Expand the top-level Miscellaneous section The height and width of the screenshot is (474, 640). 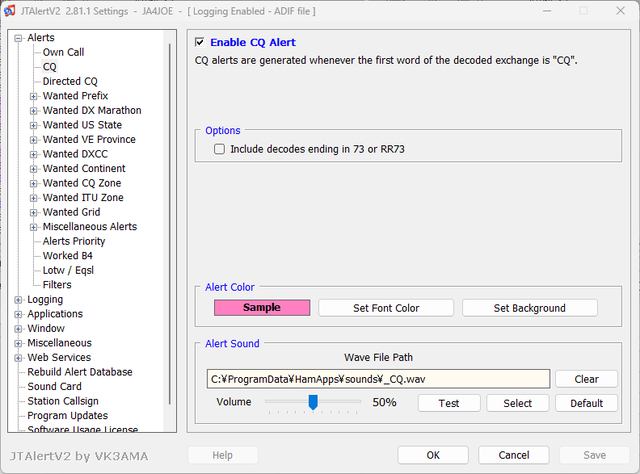click(x=18, y=343)
